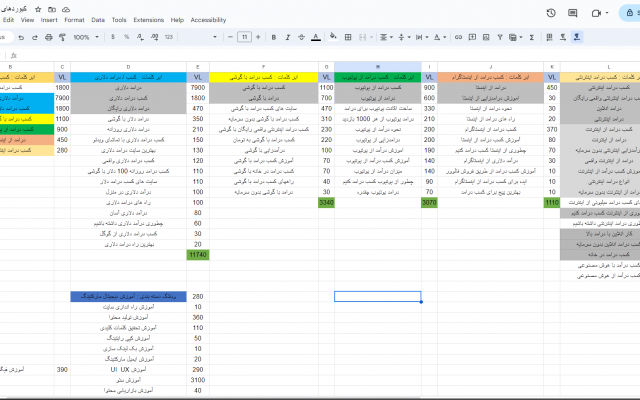Open vertical align dropdown
This screenshot has height=400, width=640.
click(x=404, y=37)
